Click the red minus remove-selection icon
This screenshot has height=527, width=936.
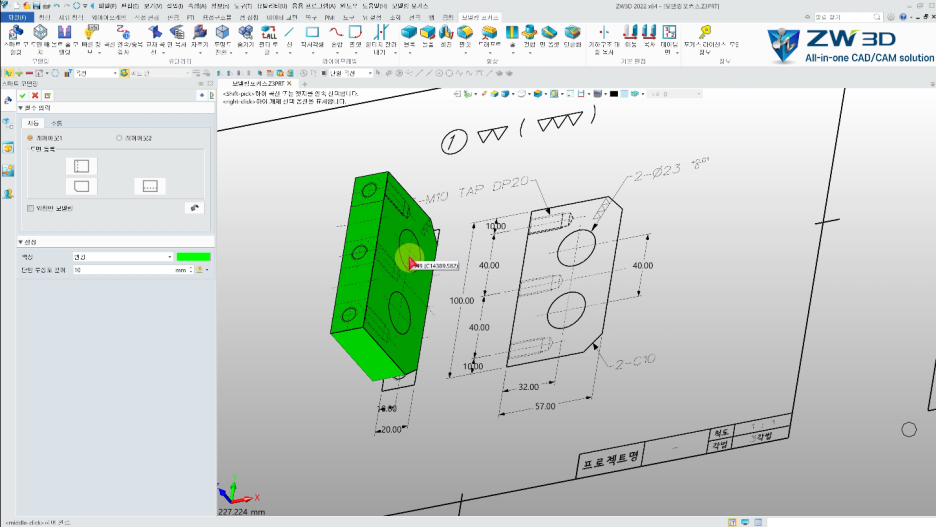point(29,73)
